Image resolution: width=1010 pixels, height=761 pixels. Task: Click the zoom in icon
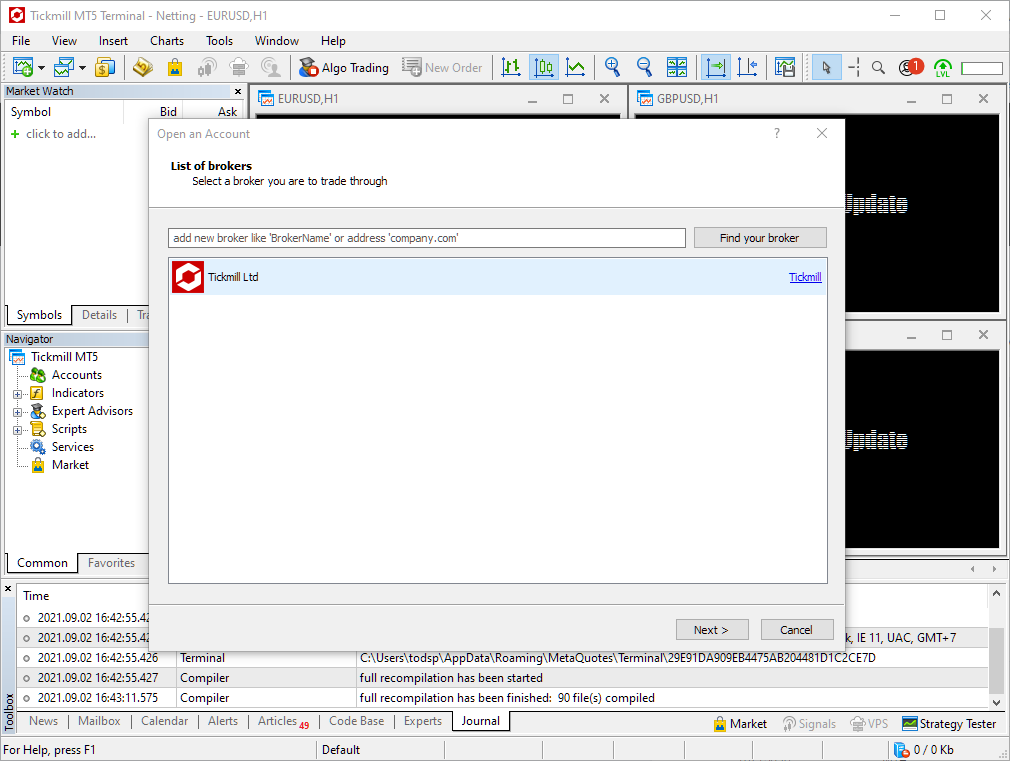(613, 67)
